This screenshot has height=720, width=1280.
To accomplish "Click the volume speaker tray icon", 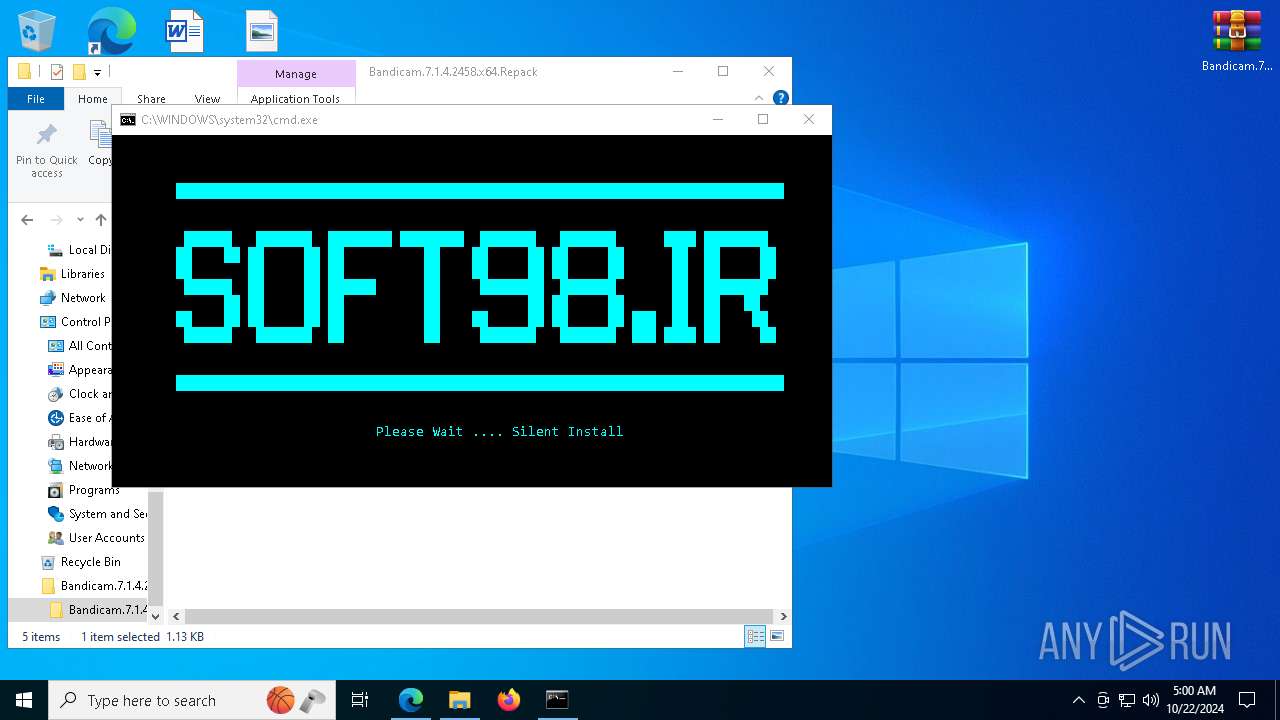I will click(1151, 700).
